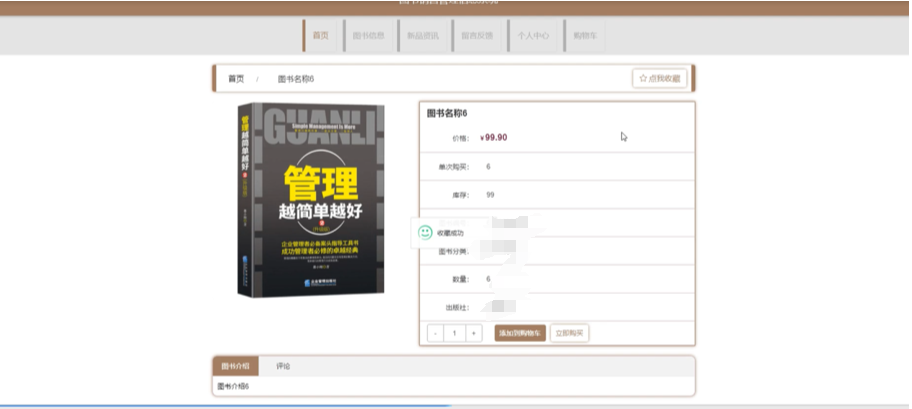
Task: Click the blue progress bar at bottom
Action: pos(226,406)
